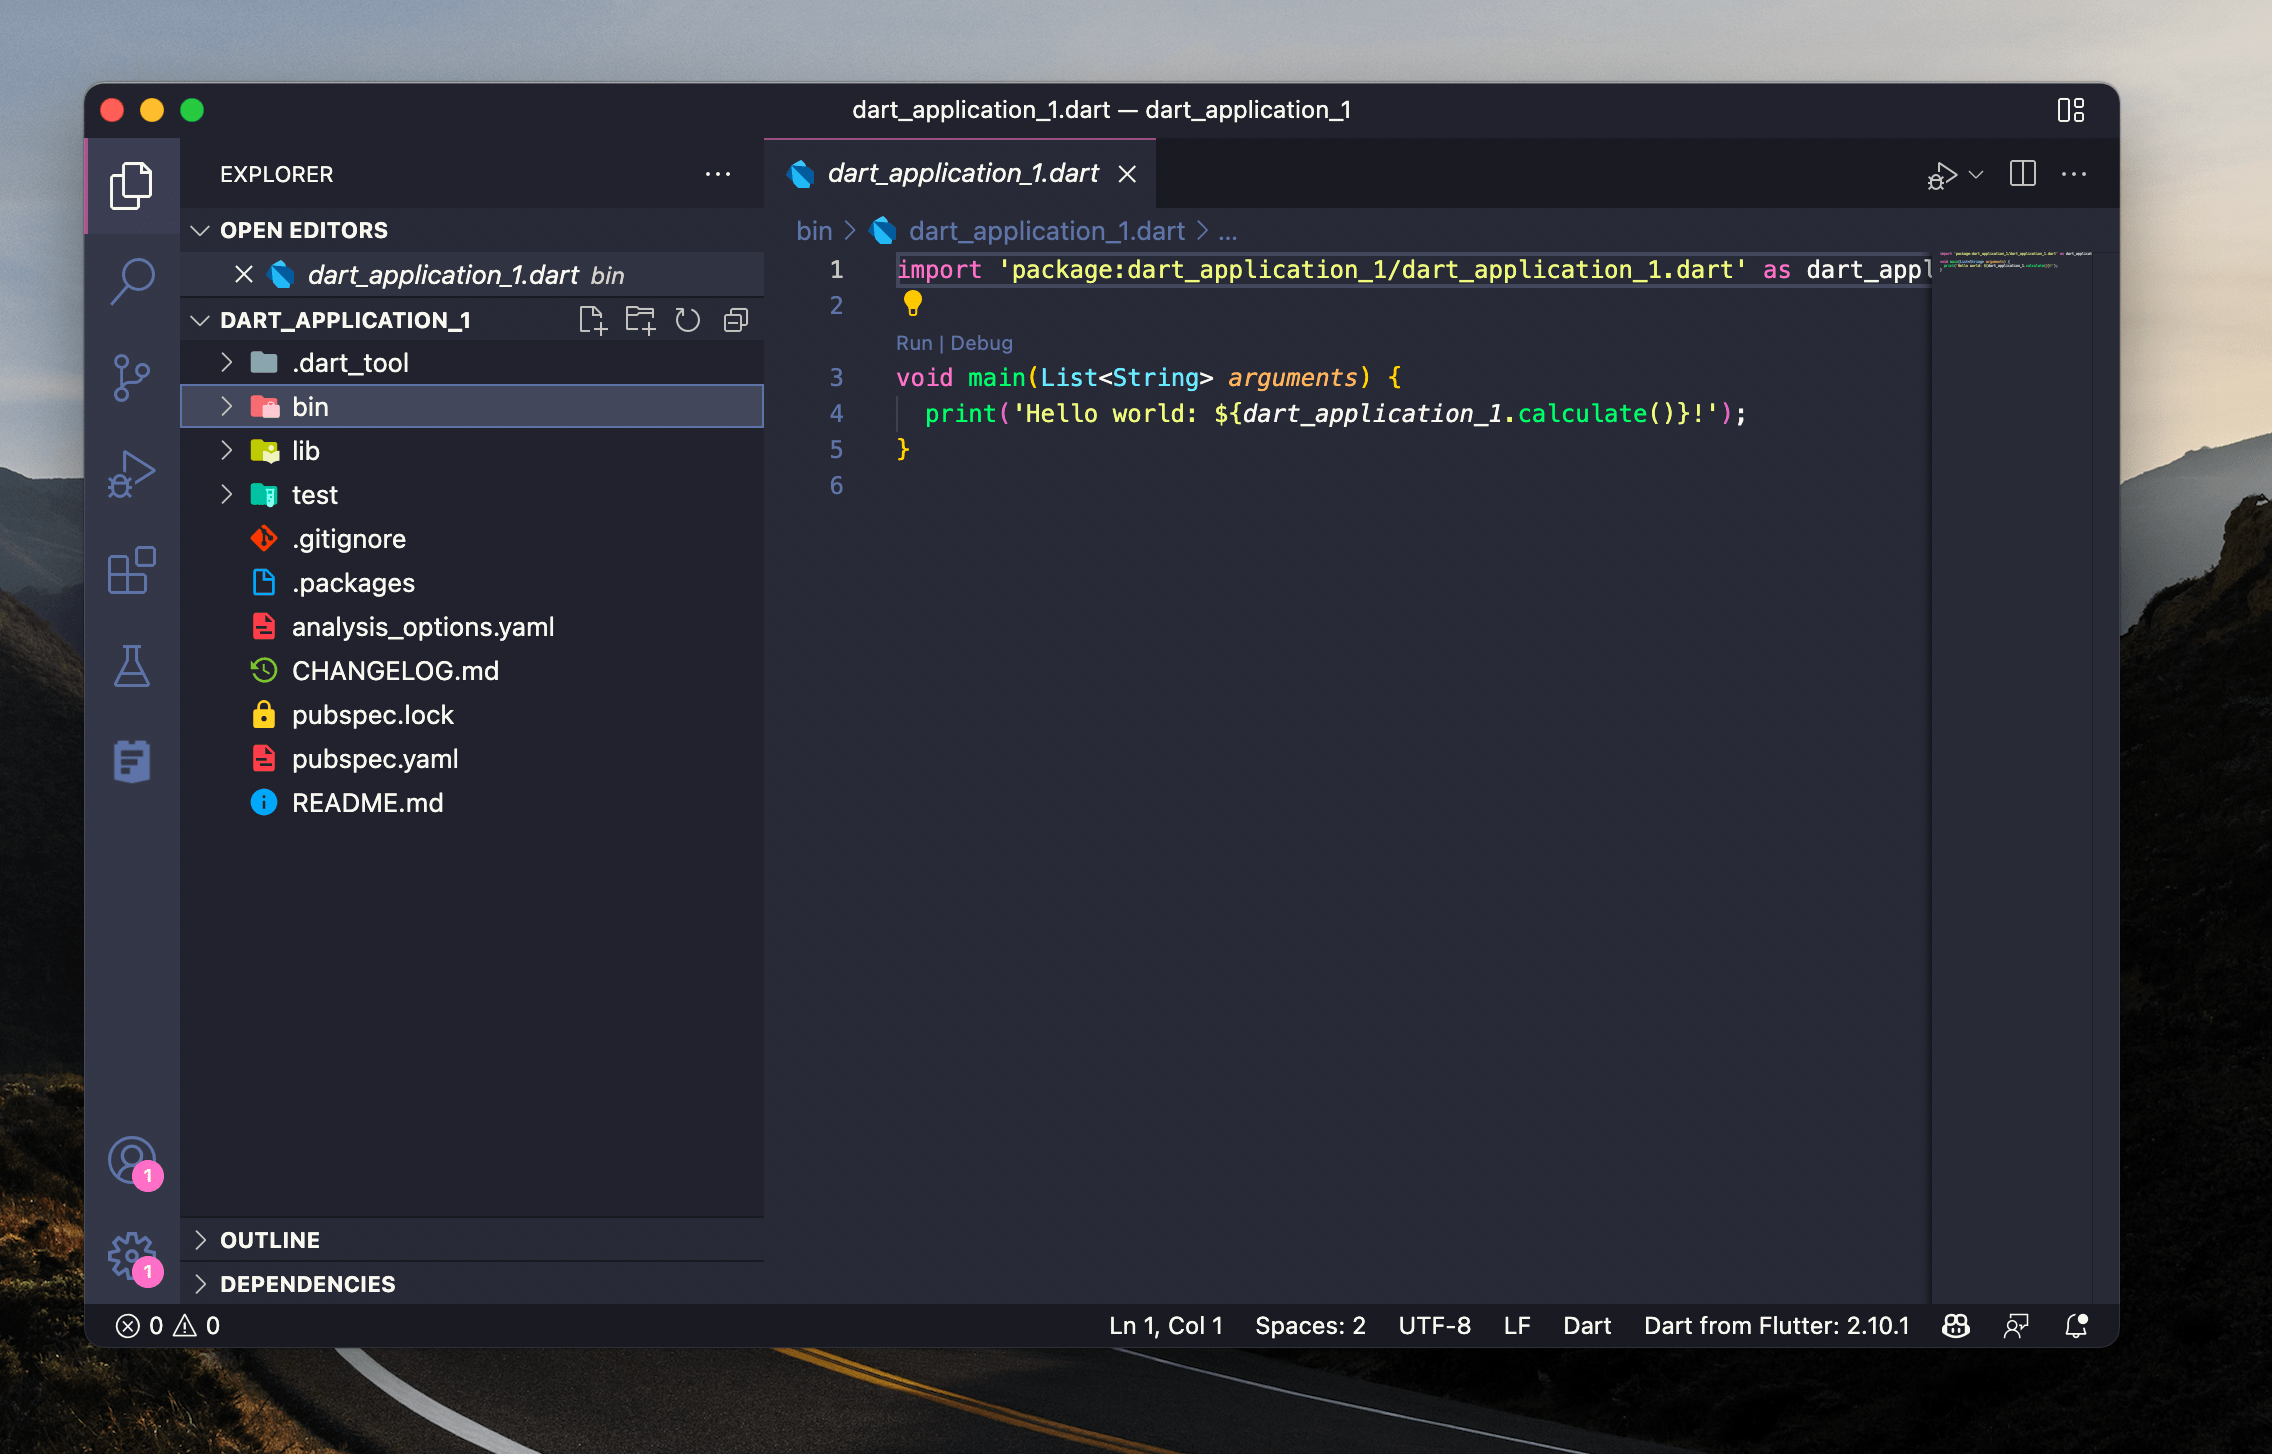The width and height of the screenshot is (2272, 1454).
Task: Expand the lib folder
Action: coord(305,451)
